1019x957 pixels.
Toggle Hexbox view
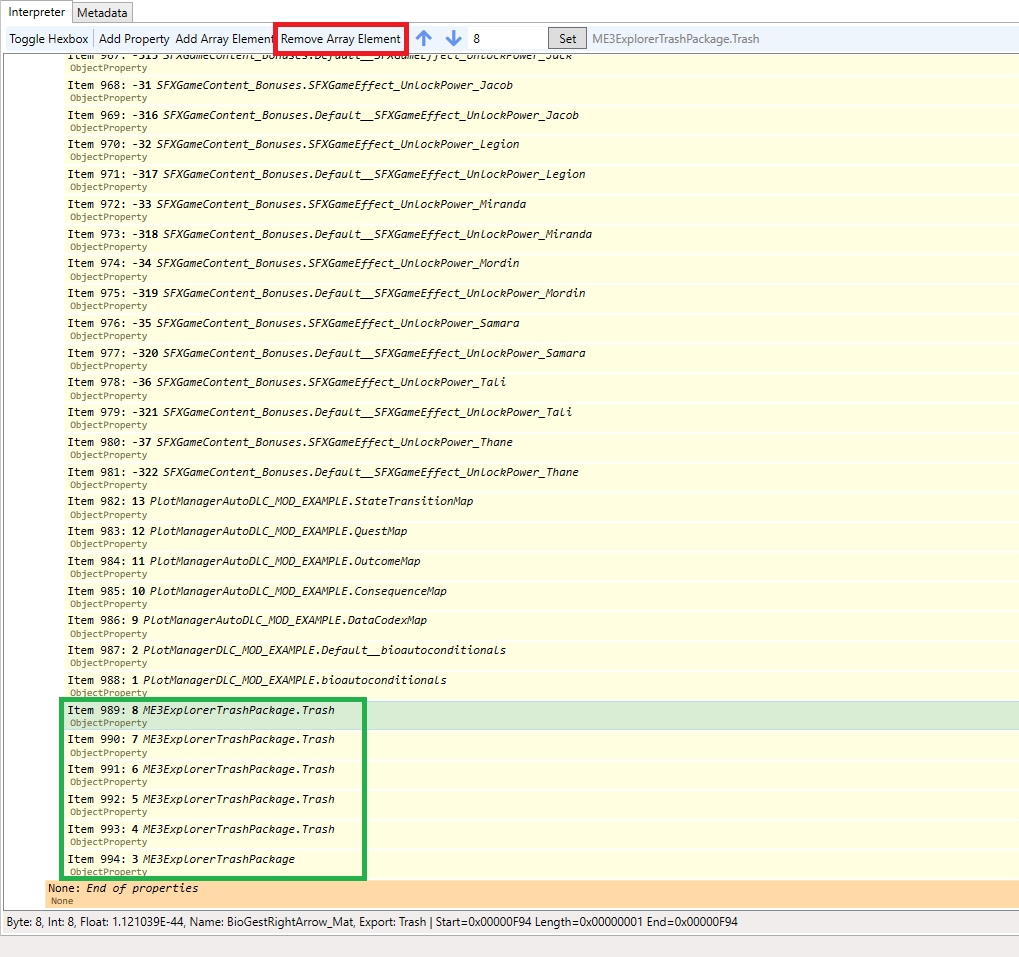[49, 39]
